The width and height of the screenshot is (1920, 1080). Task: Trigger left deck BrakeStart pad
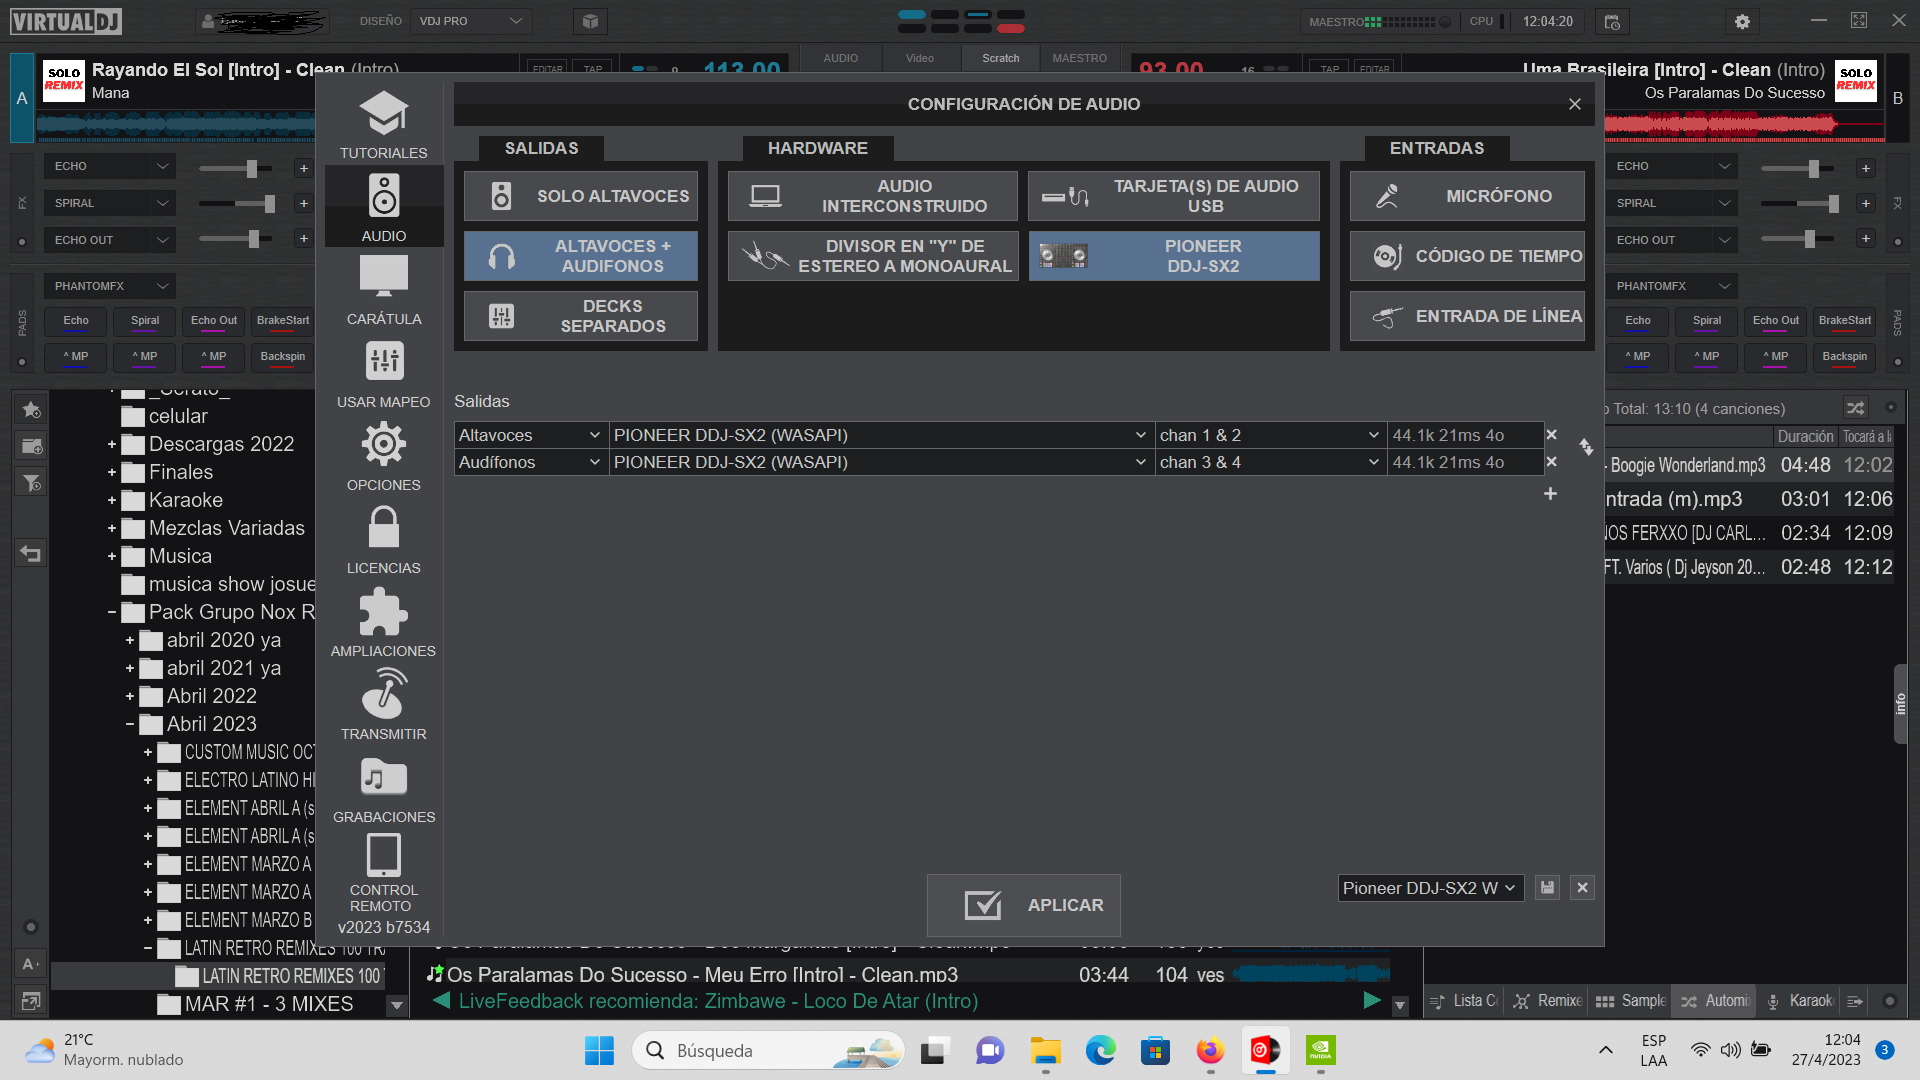283,321
